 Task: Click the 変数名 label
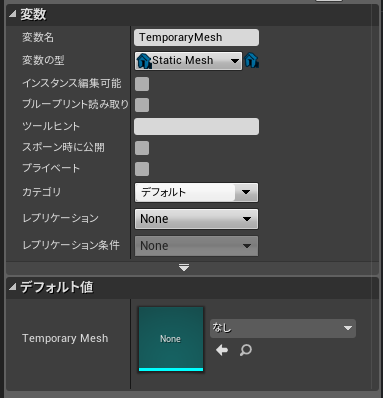(38, 37)
